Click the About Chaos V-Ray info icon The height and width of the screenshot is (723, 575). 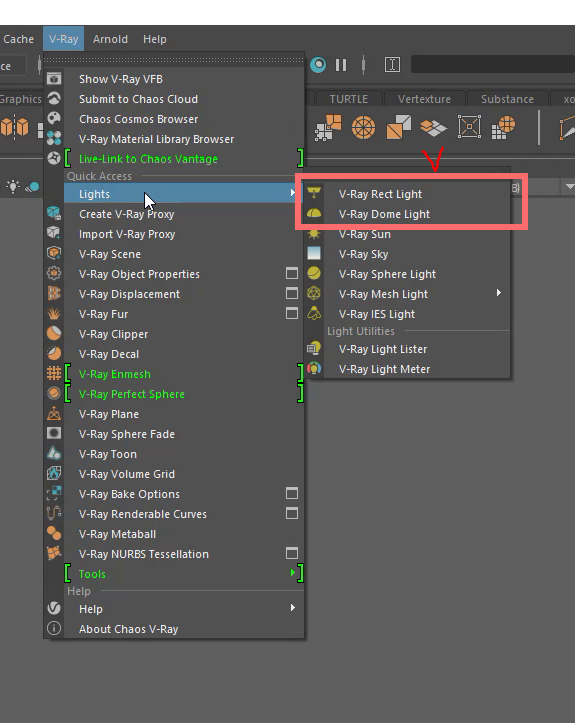click(54, 628)
